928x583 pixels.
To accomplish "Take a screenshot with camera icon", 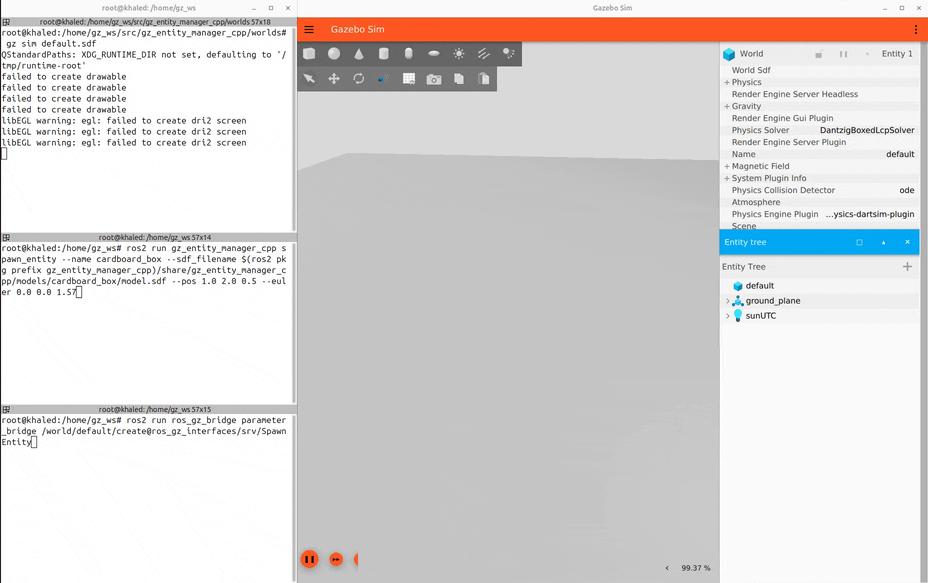I will (434, 79).
